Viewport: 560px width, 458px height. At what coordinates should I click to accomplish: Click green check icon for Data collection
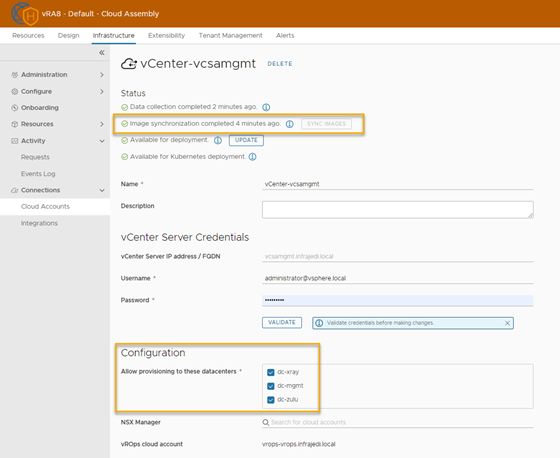click(124, 107)
